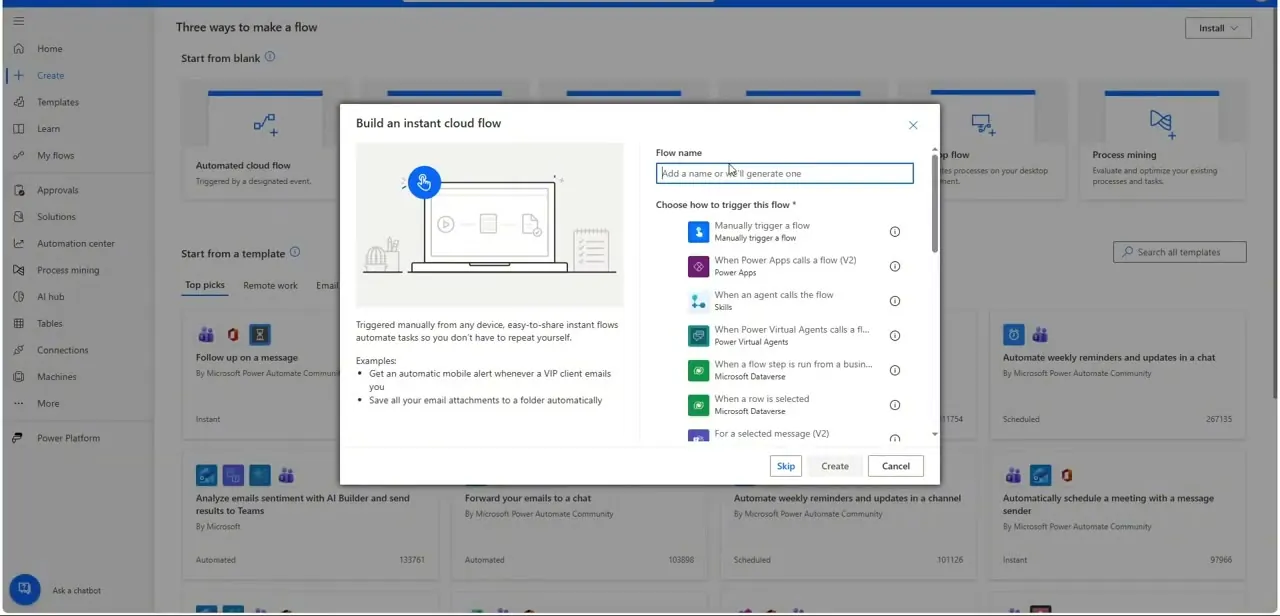
Task: Click the trigger list scroll down arrow
Action: (x=935, y=434)
